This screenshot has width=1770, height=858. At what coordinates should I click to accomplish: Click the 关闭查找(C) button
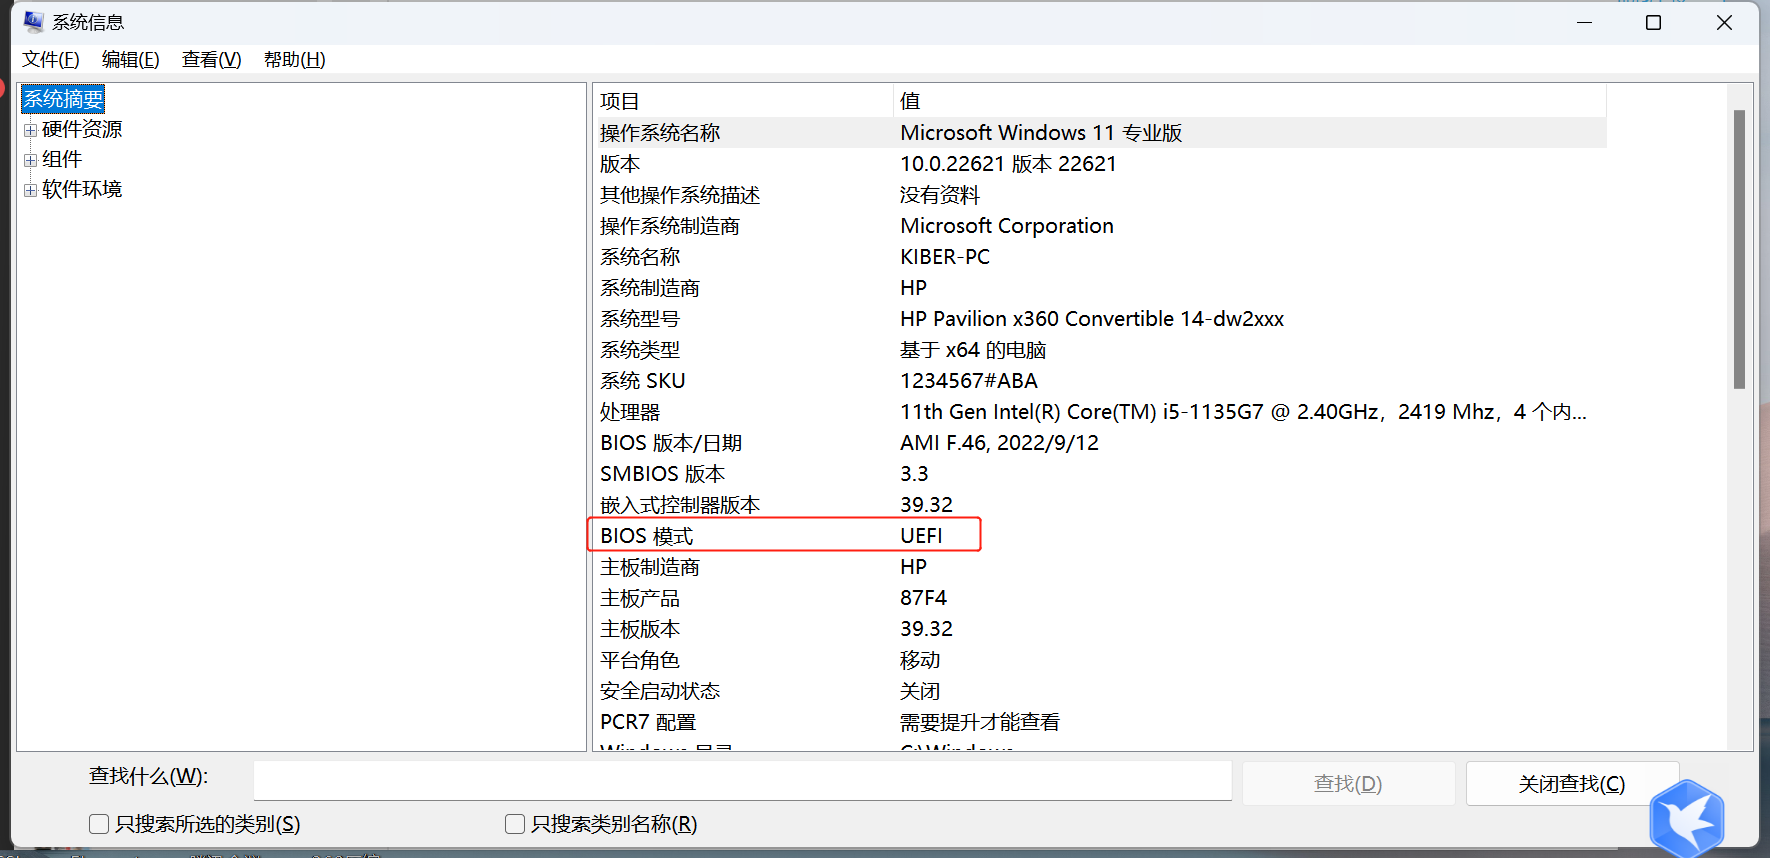pos(1572,783)
